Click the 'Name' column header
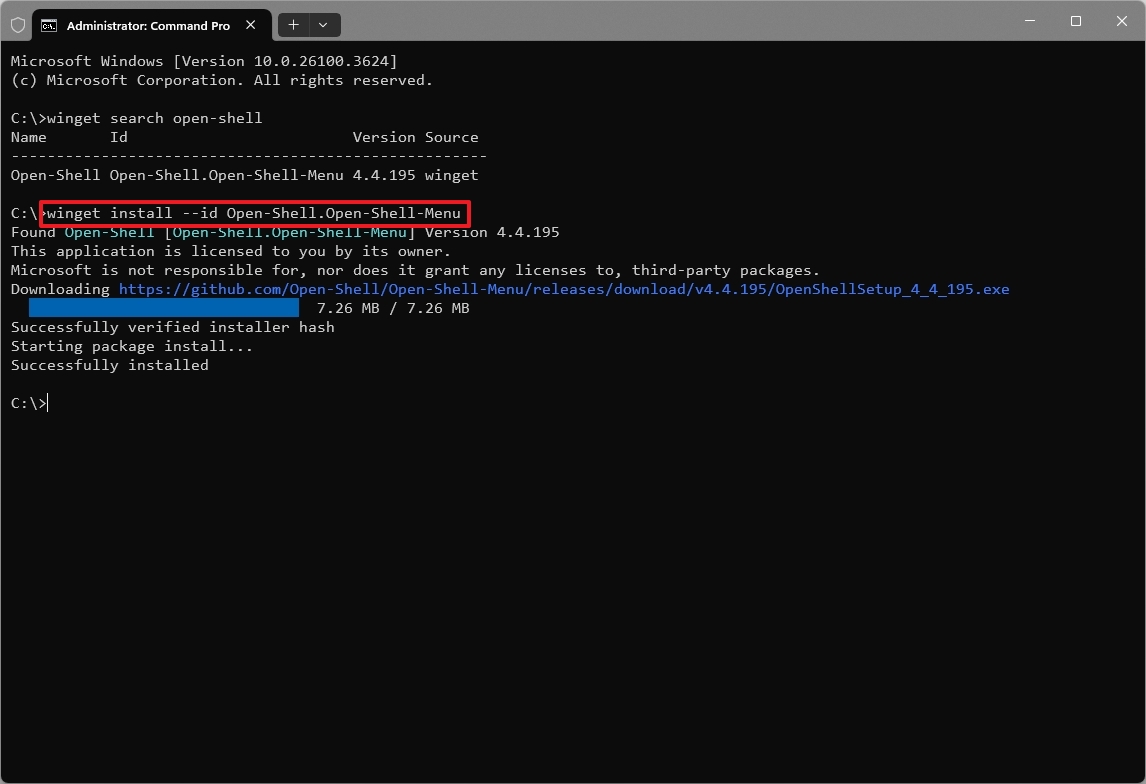This screenshot has height=784, width=1146. pos(29,137)
